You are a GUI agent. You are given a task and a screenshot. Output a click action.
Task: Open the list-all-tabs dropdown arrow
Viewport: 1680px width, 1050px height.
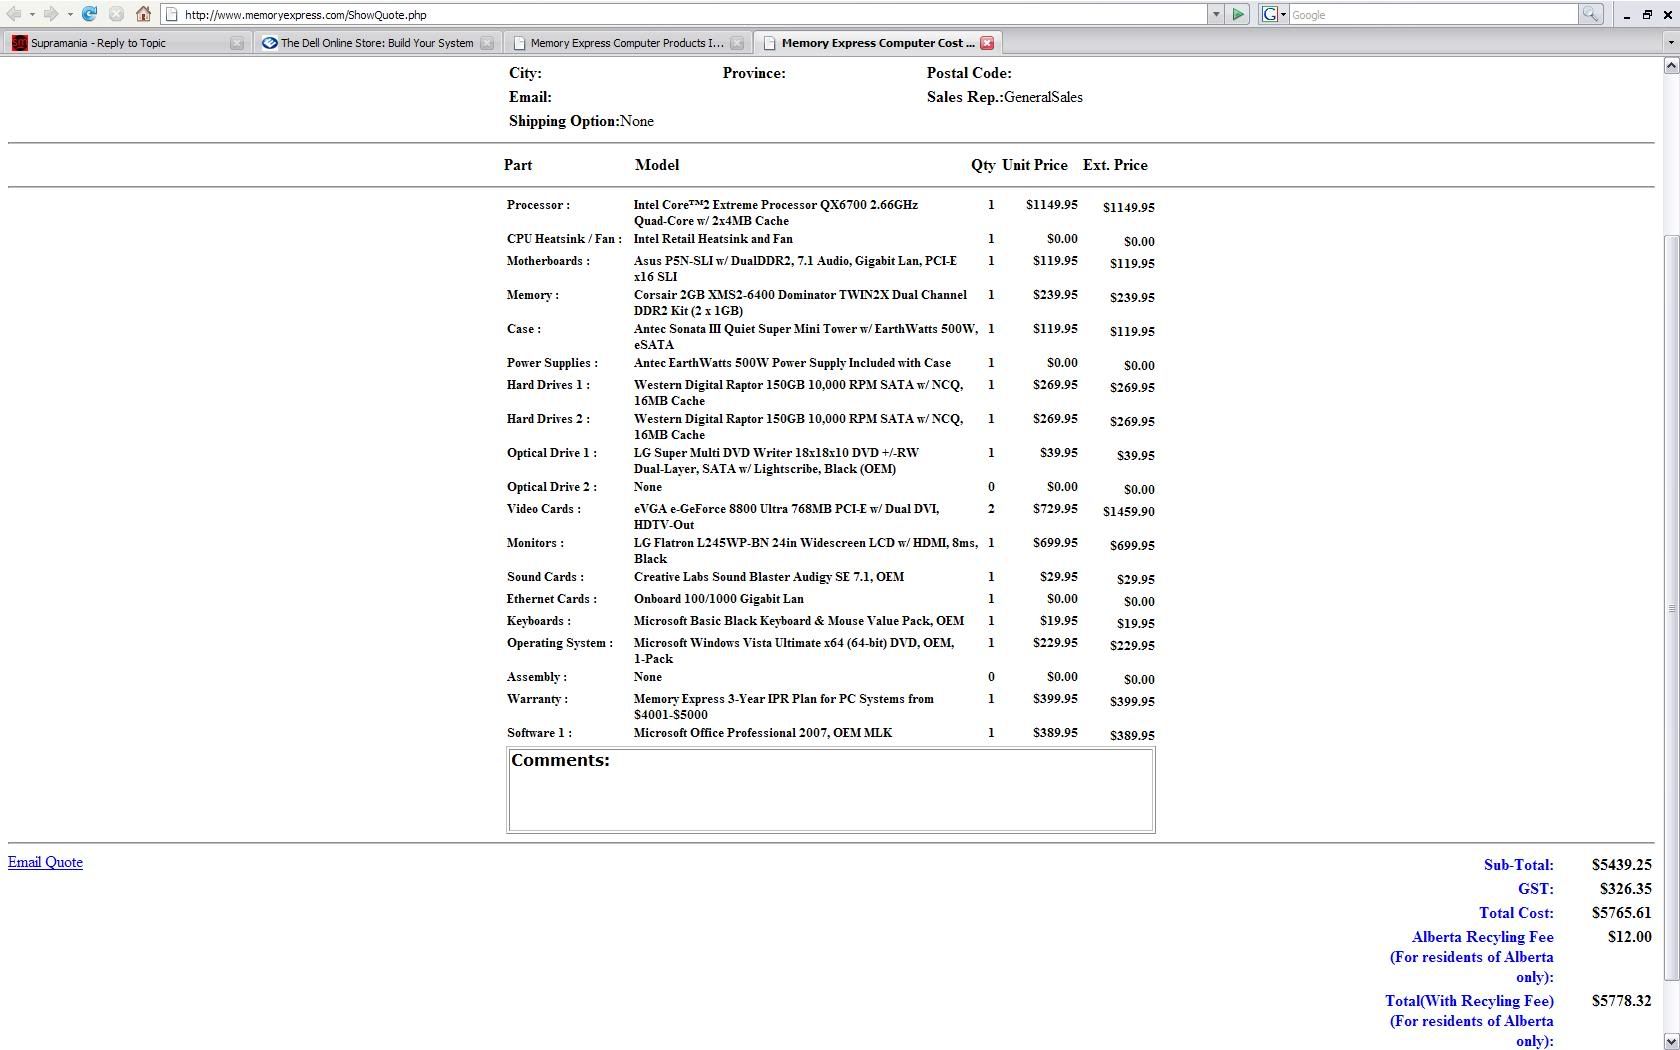tap(1669, 43)
